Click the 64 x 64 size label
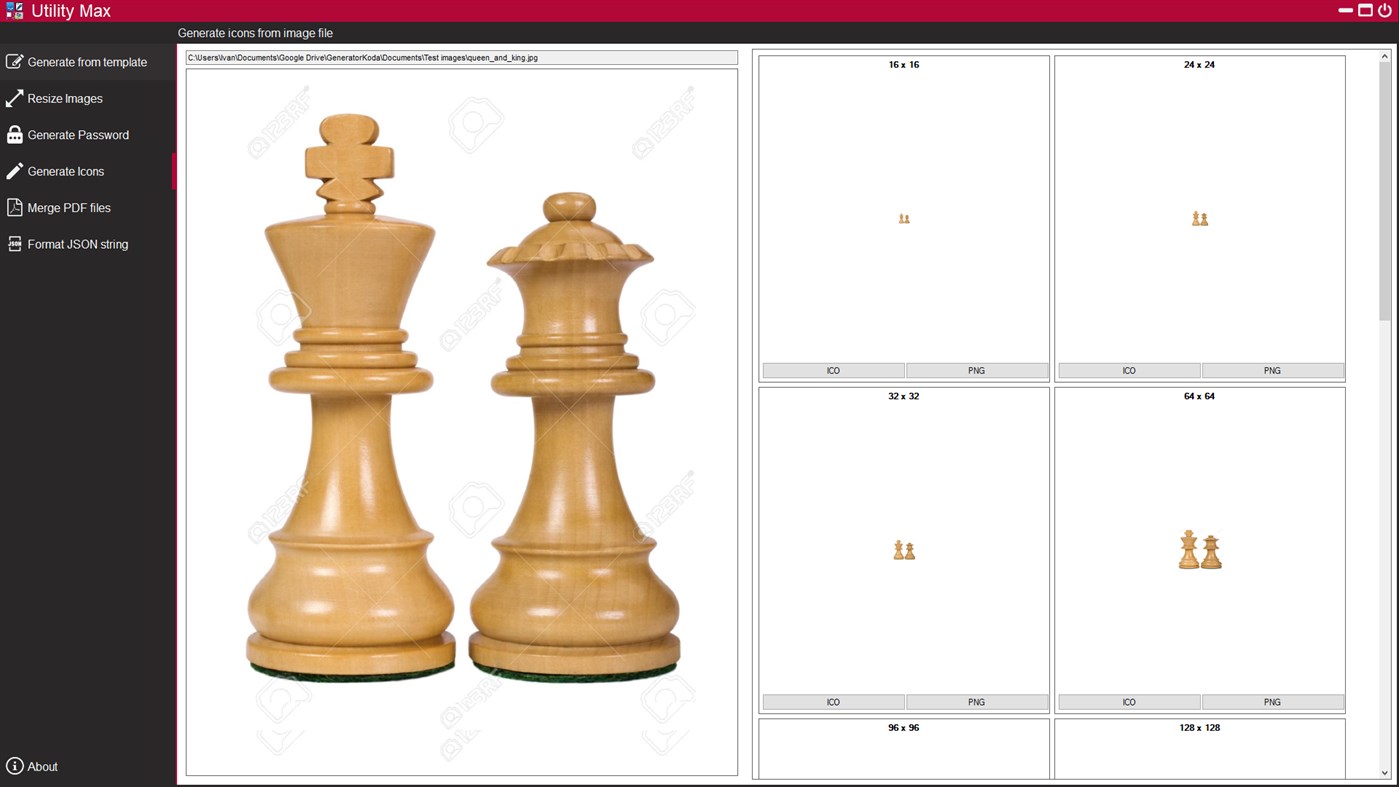Viewport: 1399px width, 787px height. pos(1199,397)
